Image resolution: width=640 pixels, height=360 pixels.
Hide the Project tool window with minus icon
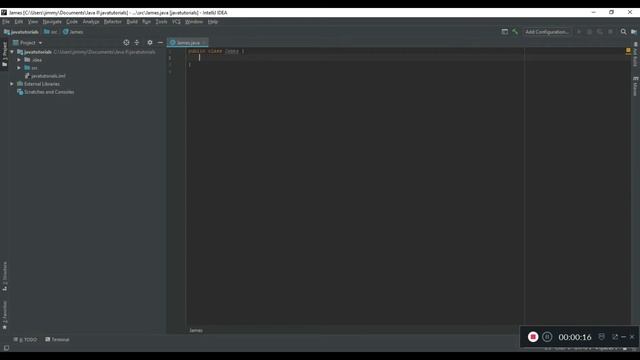(x=160, y=42)
